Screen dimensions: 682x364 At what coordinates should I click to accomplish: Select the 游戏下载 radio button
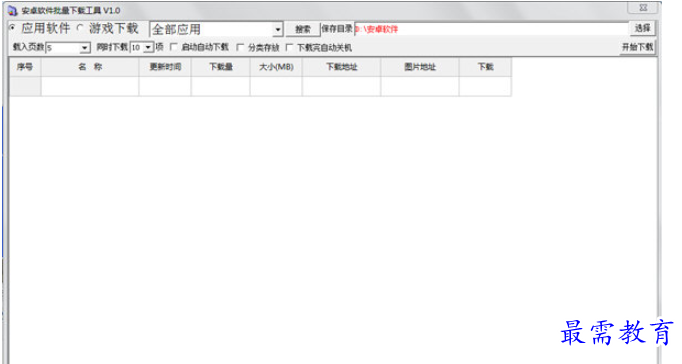point(80,28)
